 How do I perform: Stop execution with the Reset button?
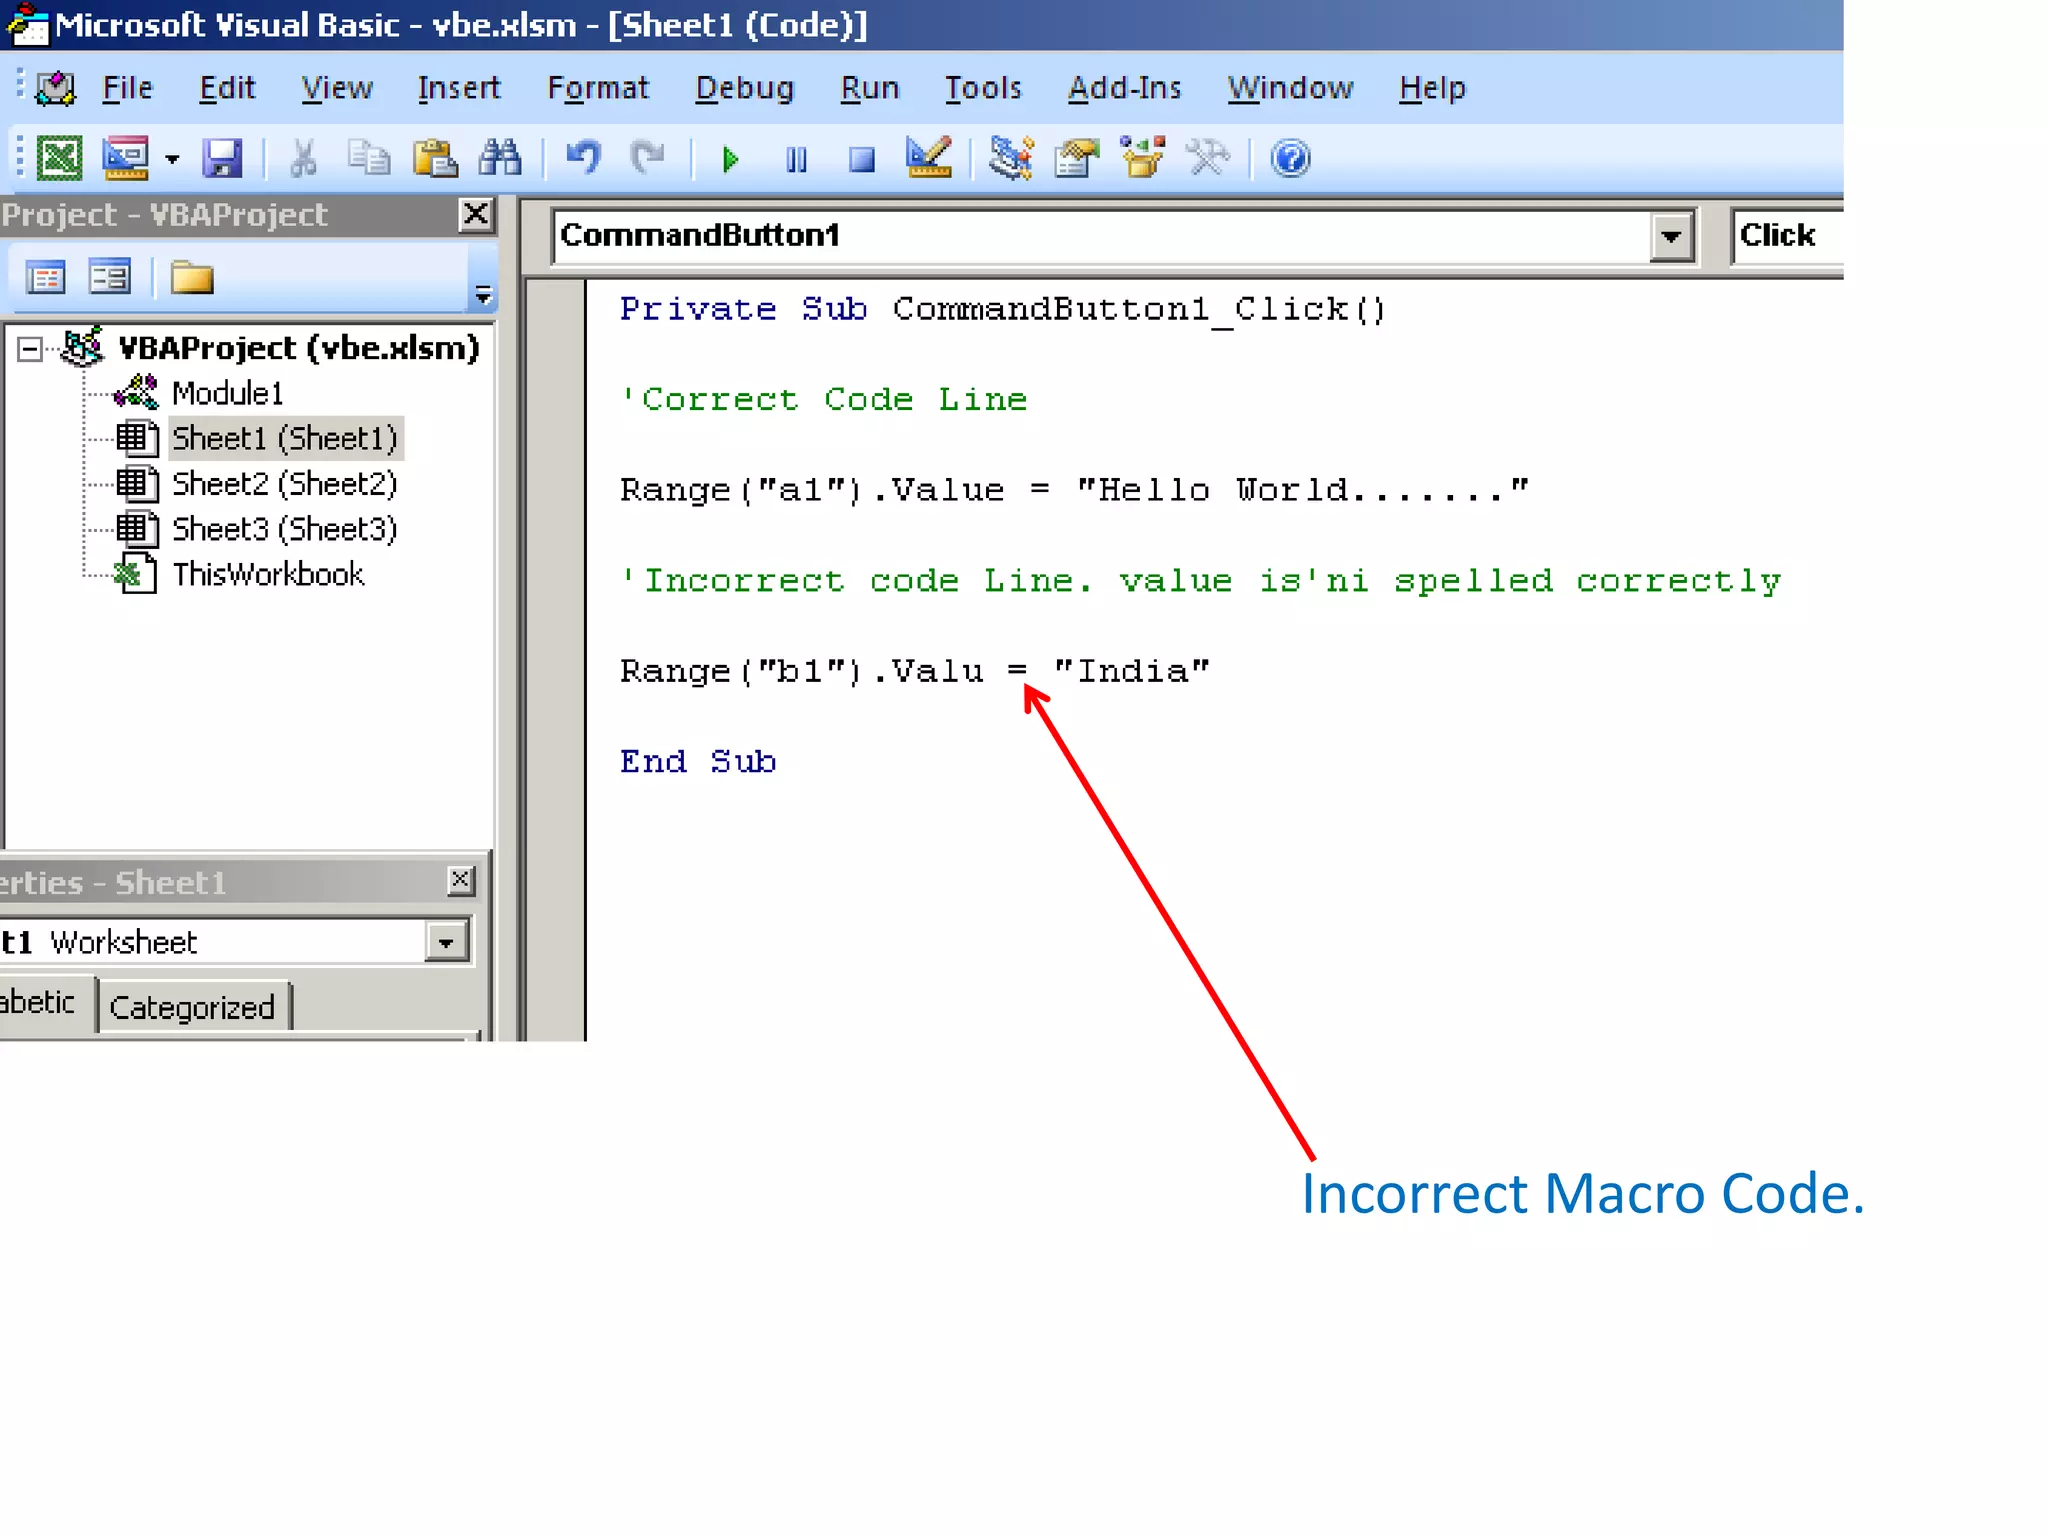(861, 159)
